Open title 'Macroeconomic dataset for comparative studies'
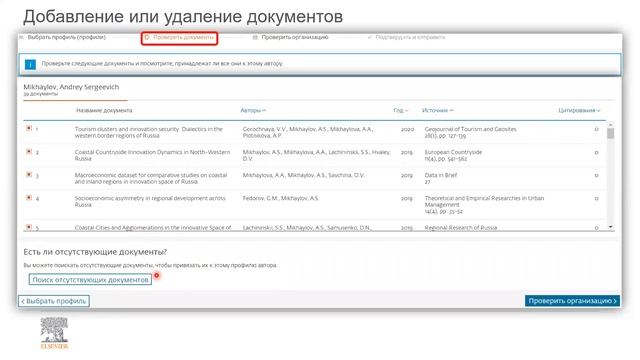Viewport: 640px width, 360px height. point(151,178)
